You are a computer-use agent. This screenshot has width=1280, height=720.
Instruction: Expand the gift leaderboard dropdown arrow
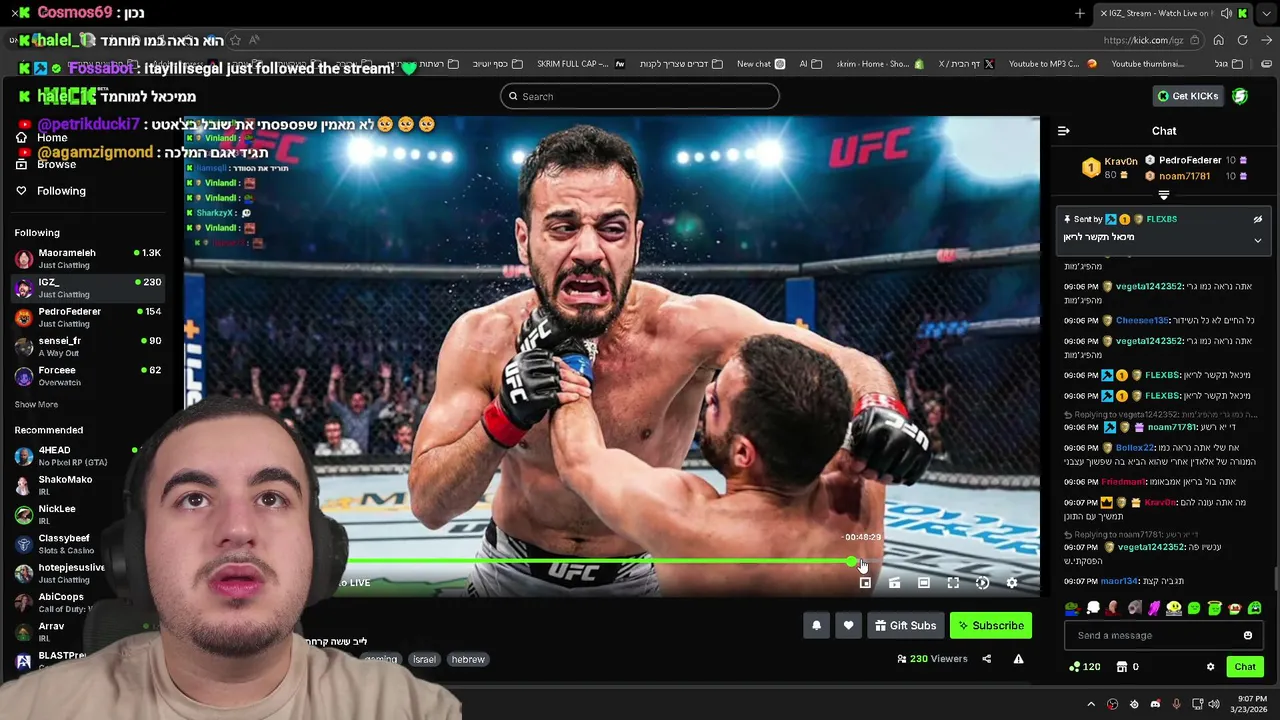click(x=1164, y=195)
